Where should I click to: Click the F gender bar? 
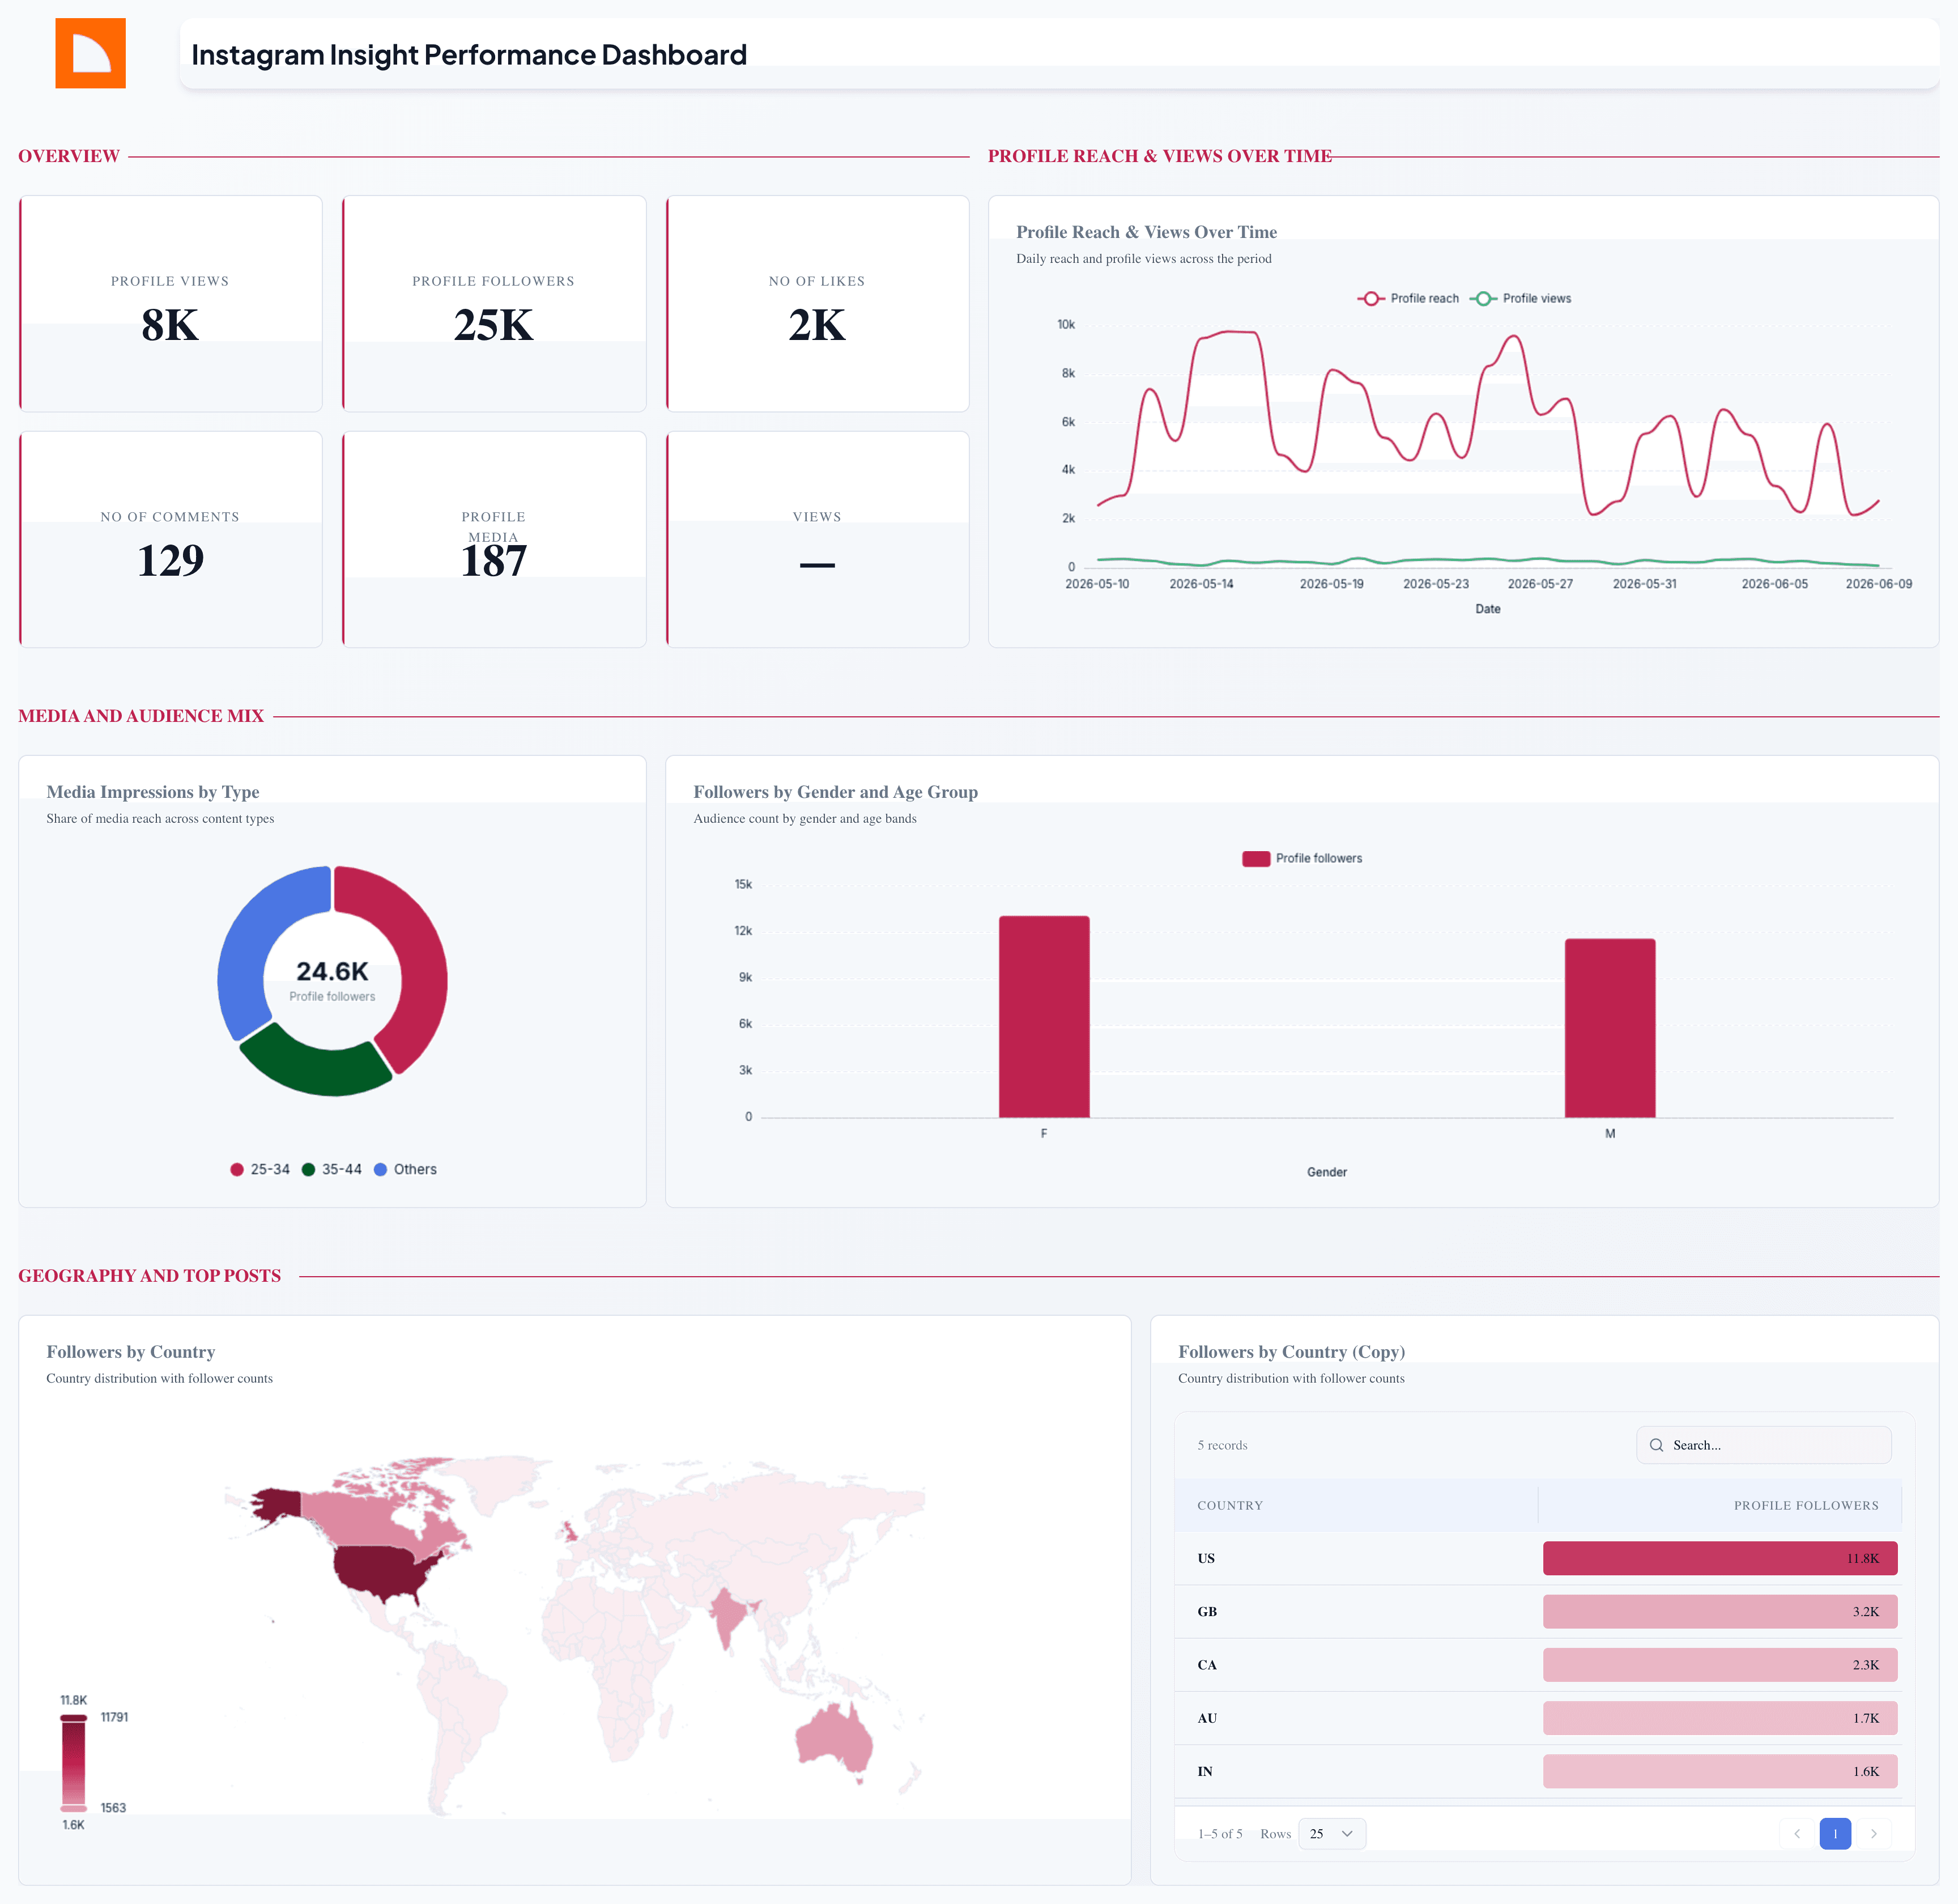[x=1044, y=1016]
